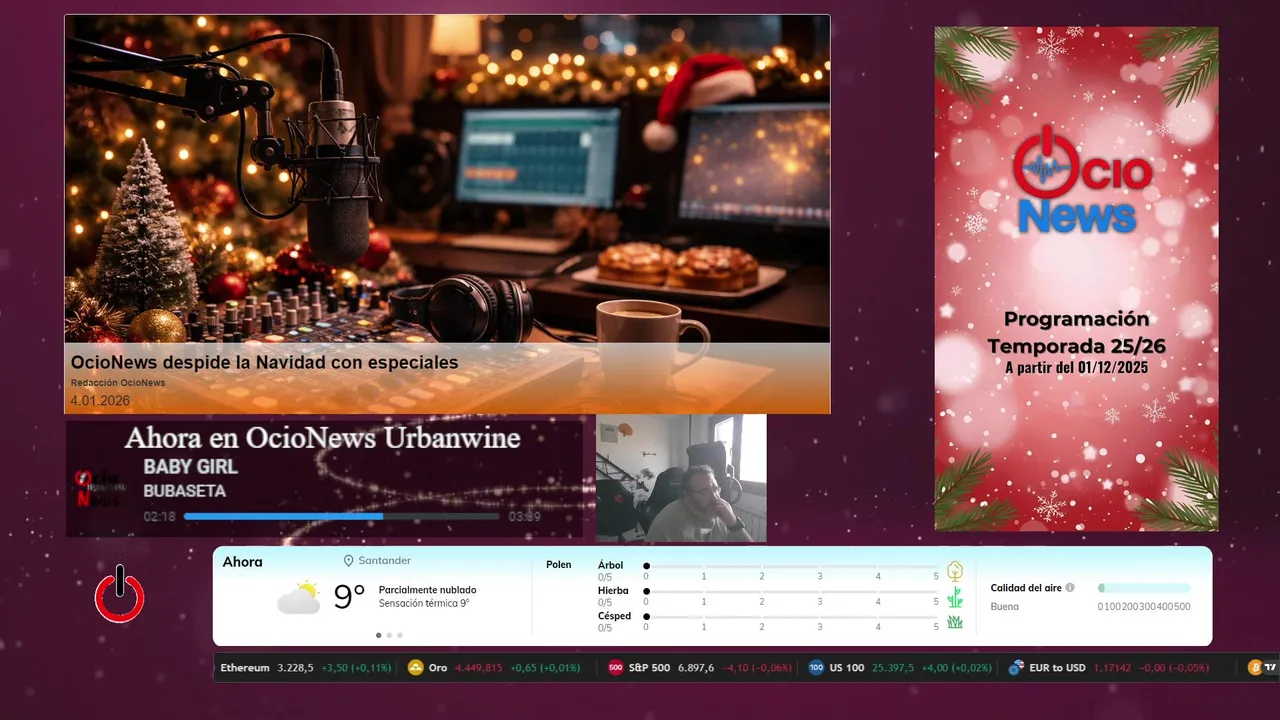The image size is (1280, 720).
Task: Click the BUBASETA artist name
Action: pyautogui.click(x=184, y=491)
